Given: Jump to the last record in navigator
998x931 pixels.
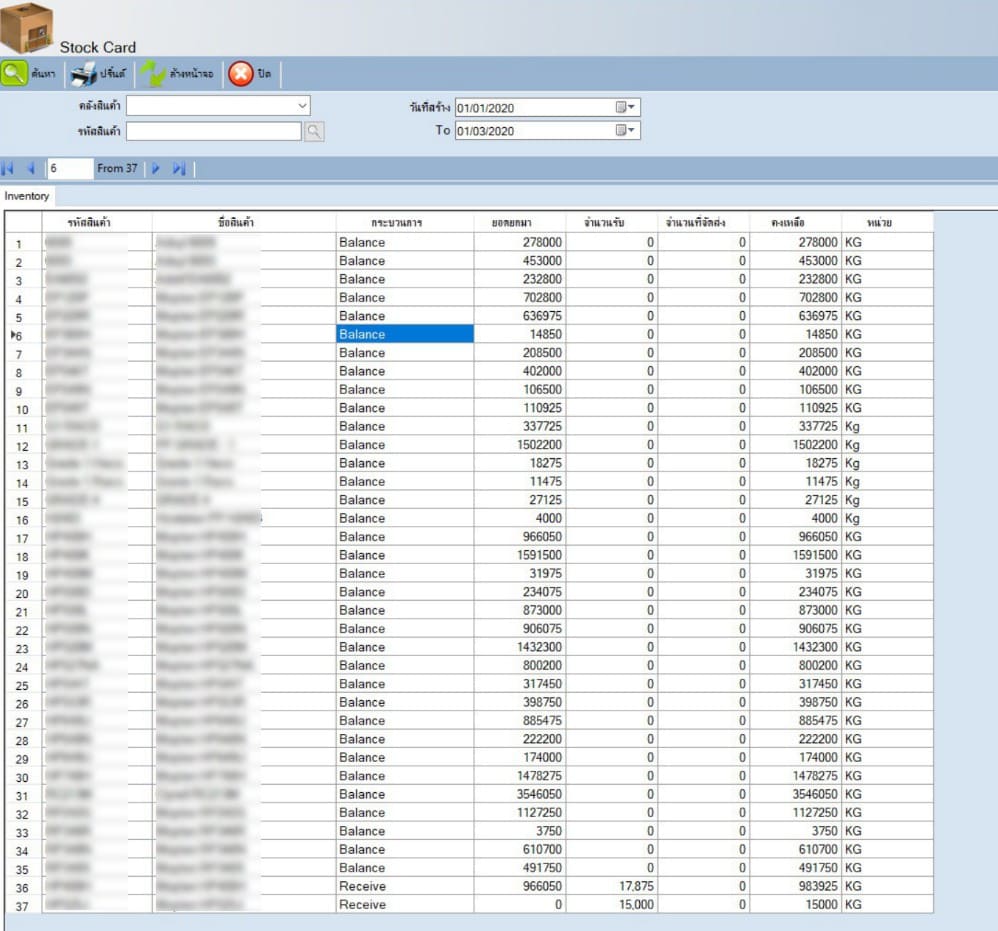Looking at the screenshot, I should (179, 169).
